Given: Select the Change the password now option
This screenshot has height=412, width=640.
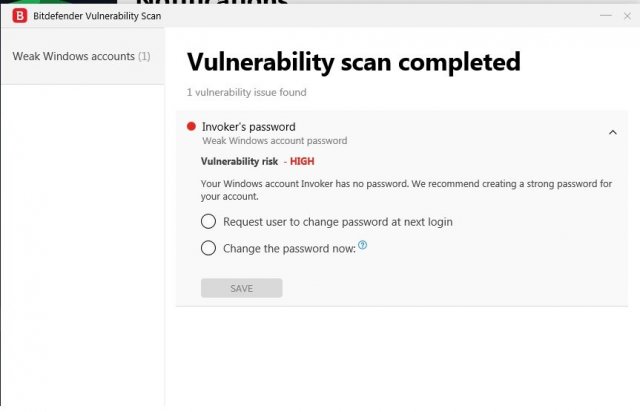Looking at the screenshot, I should tap(208, 248).
